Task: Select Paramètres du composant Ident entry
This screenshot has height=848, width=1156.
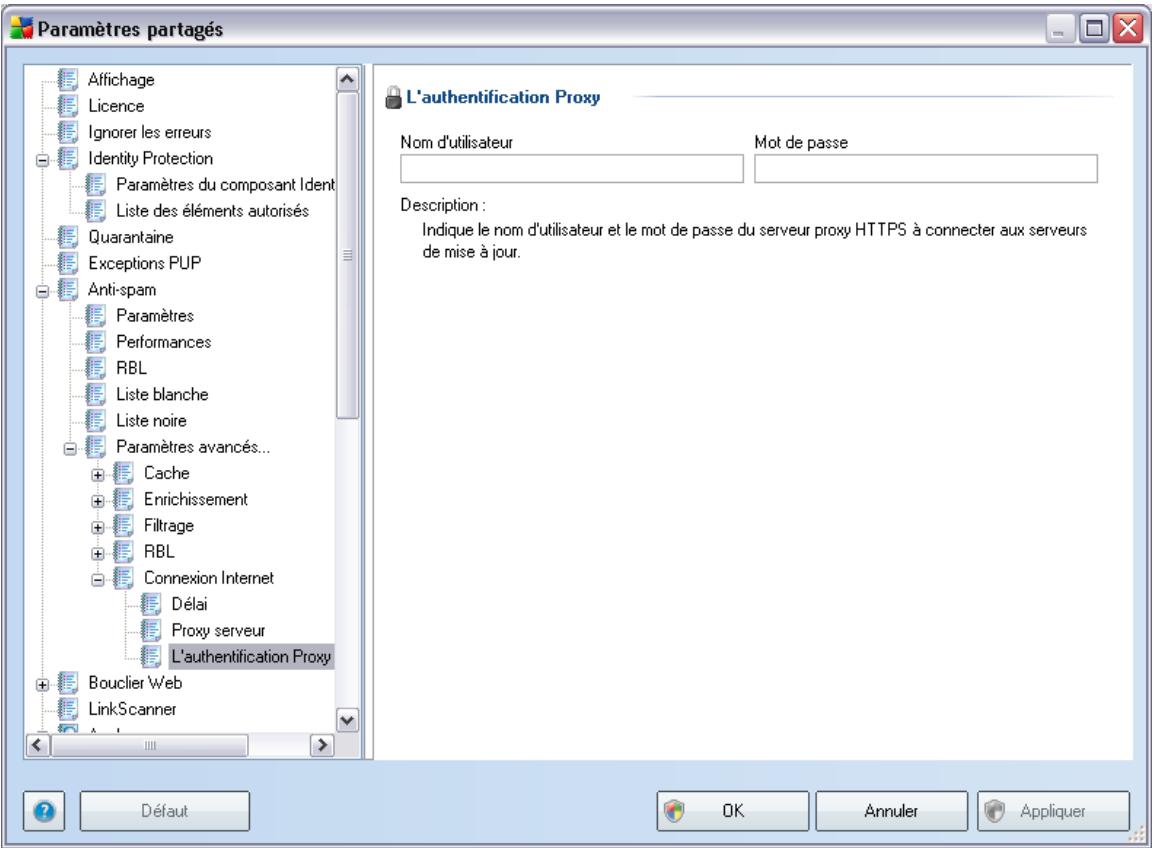Action: tap(225, 184)
